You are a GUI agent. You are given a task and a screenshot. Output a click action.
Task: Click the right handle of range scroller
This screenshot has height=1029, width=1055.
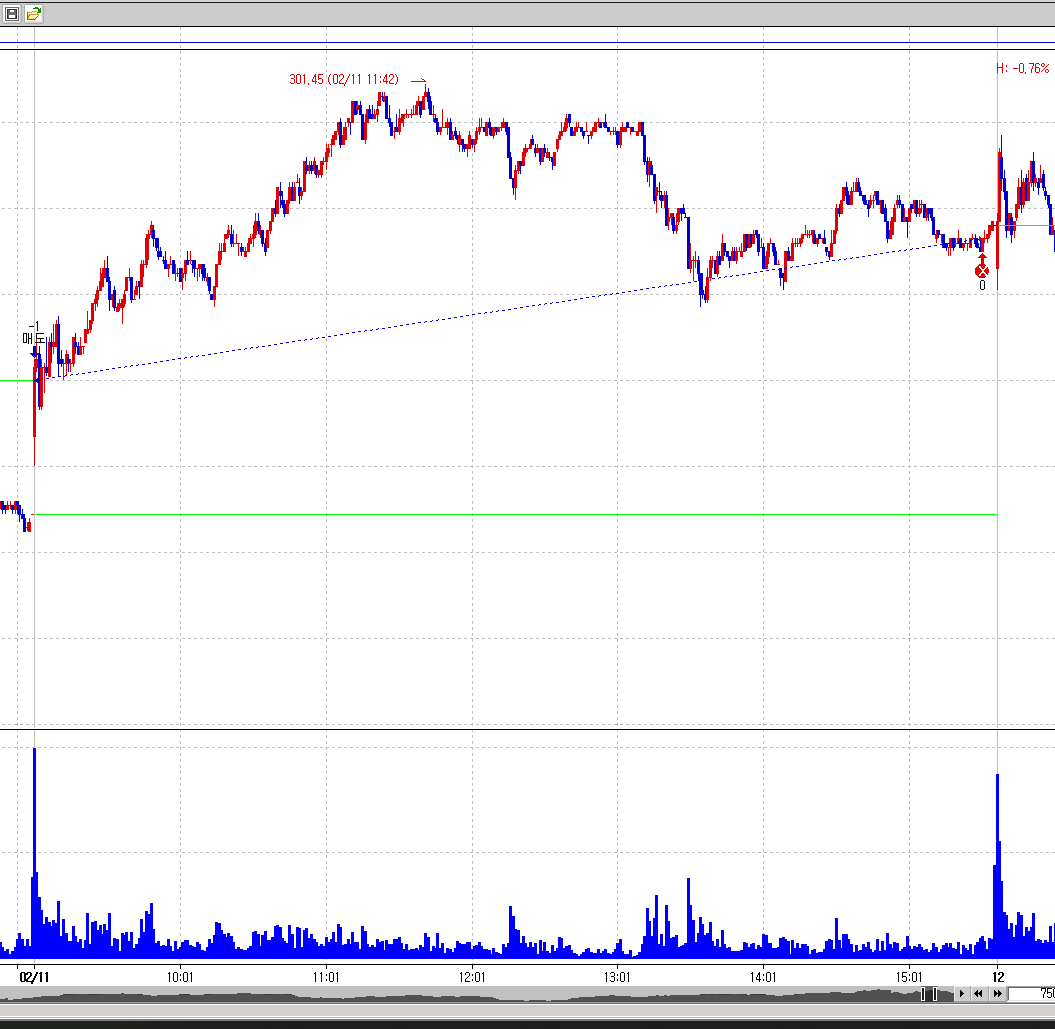click(935, 994)
